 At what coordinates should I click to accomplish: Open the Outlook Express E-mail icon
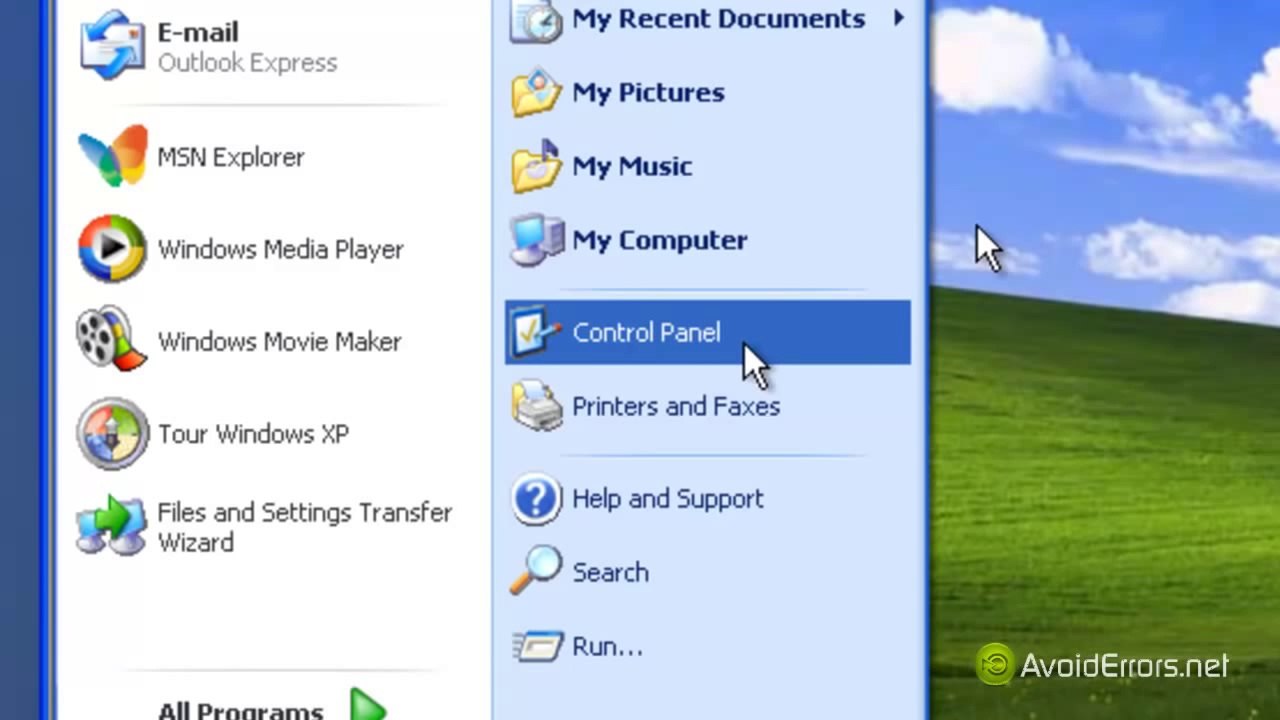pyautogui.click(x=112, y=47)
